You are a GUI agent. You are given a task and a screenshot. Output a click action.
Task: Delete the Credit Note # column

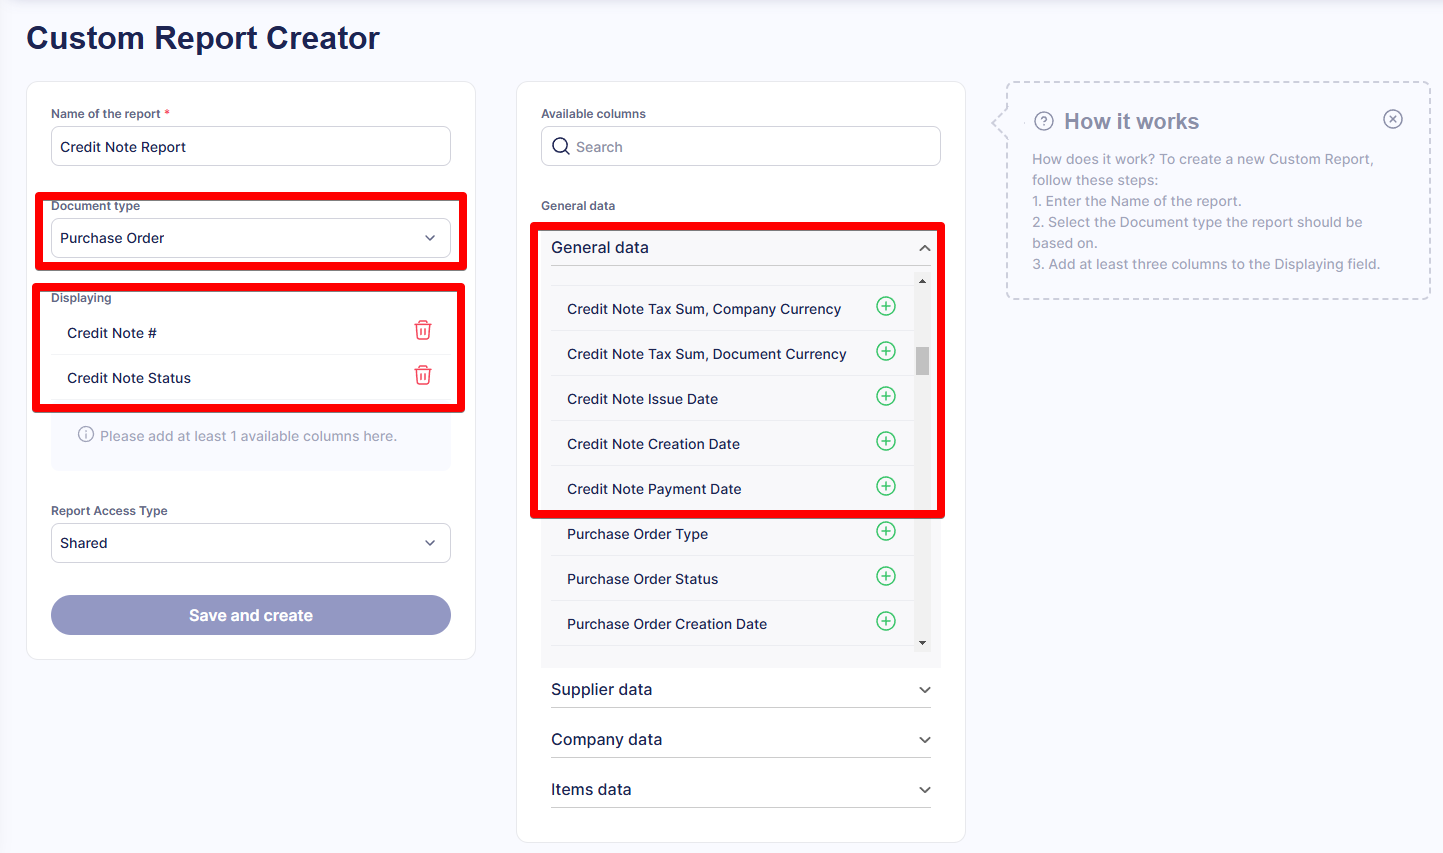coord(423,330)
